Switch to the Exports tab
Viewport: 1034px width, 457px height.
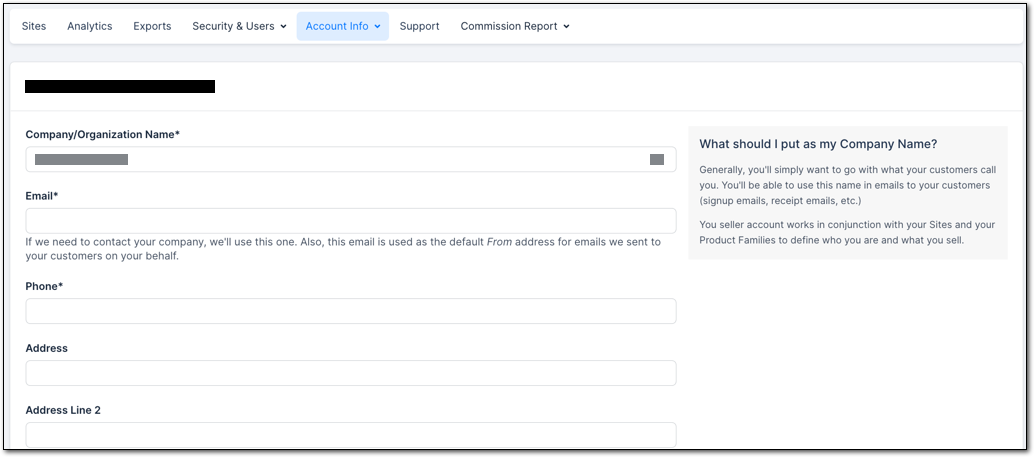point(152,26)
